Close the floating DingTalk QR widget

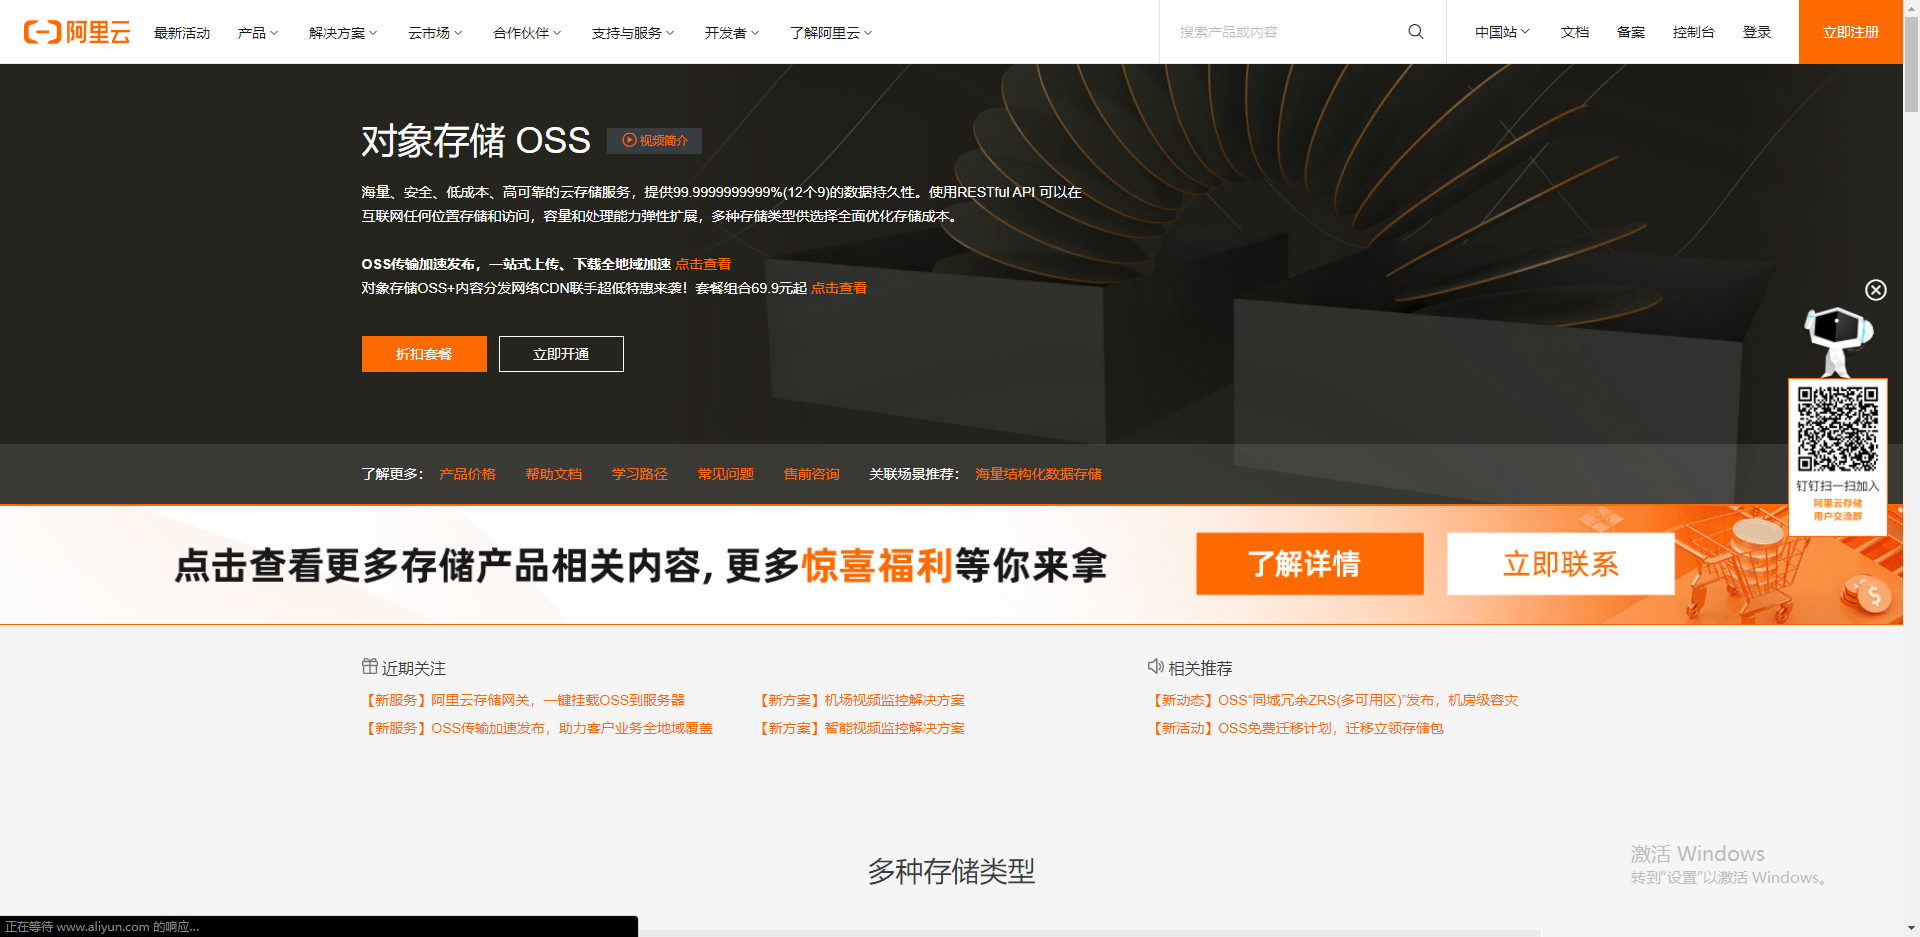tap(1876, 290)
